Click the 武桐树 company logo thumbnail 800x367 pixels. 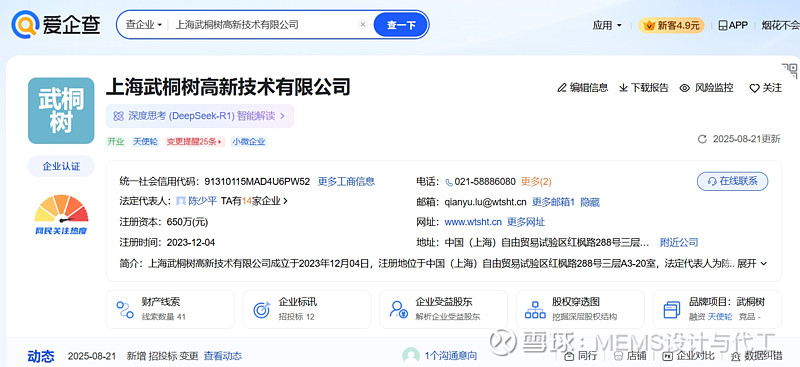pyautogui.click(x=61, y=110)
